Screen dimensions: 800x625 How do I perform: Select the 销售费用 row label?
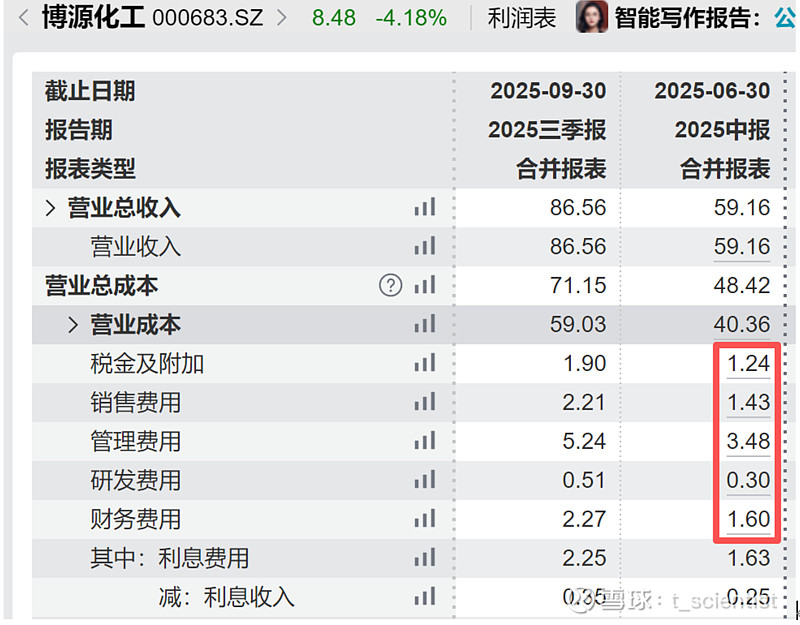(x=136, y=402)
